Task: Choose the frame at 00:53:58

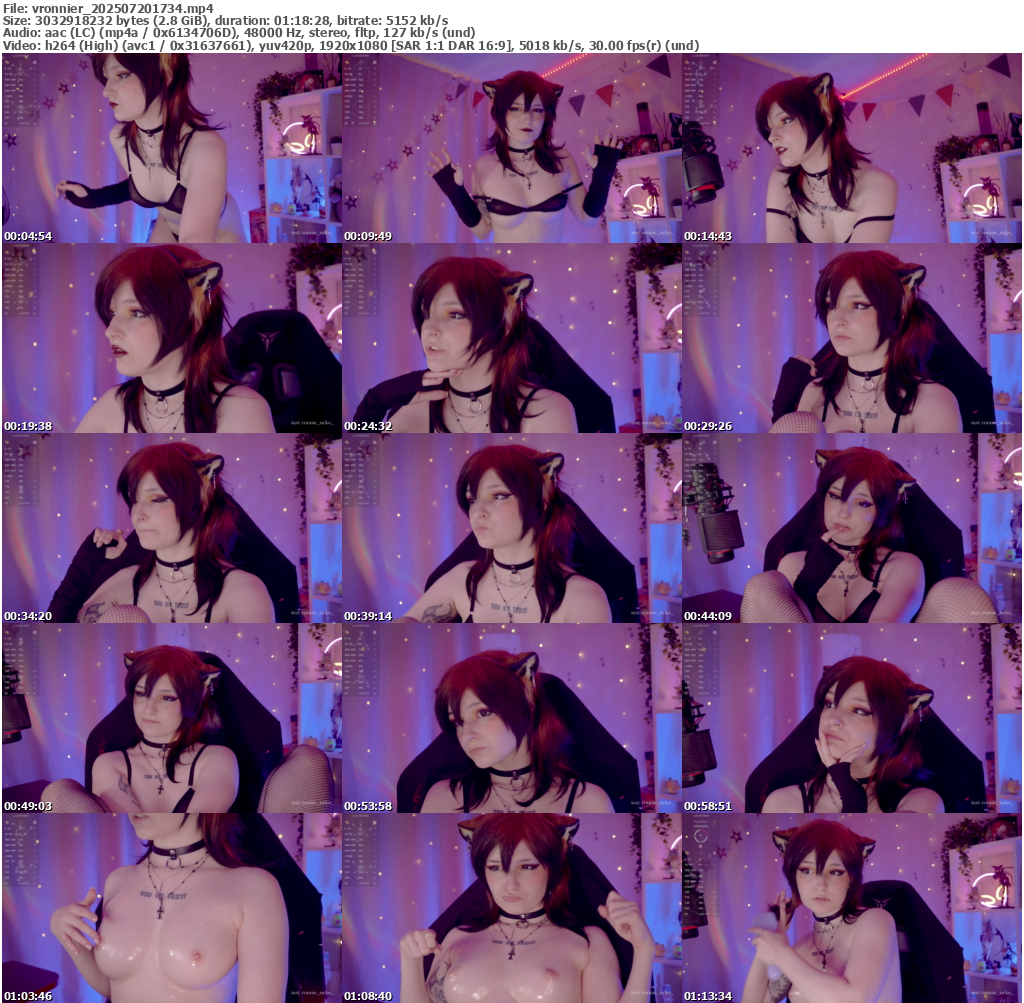Action: coord(512,718)
